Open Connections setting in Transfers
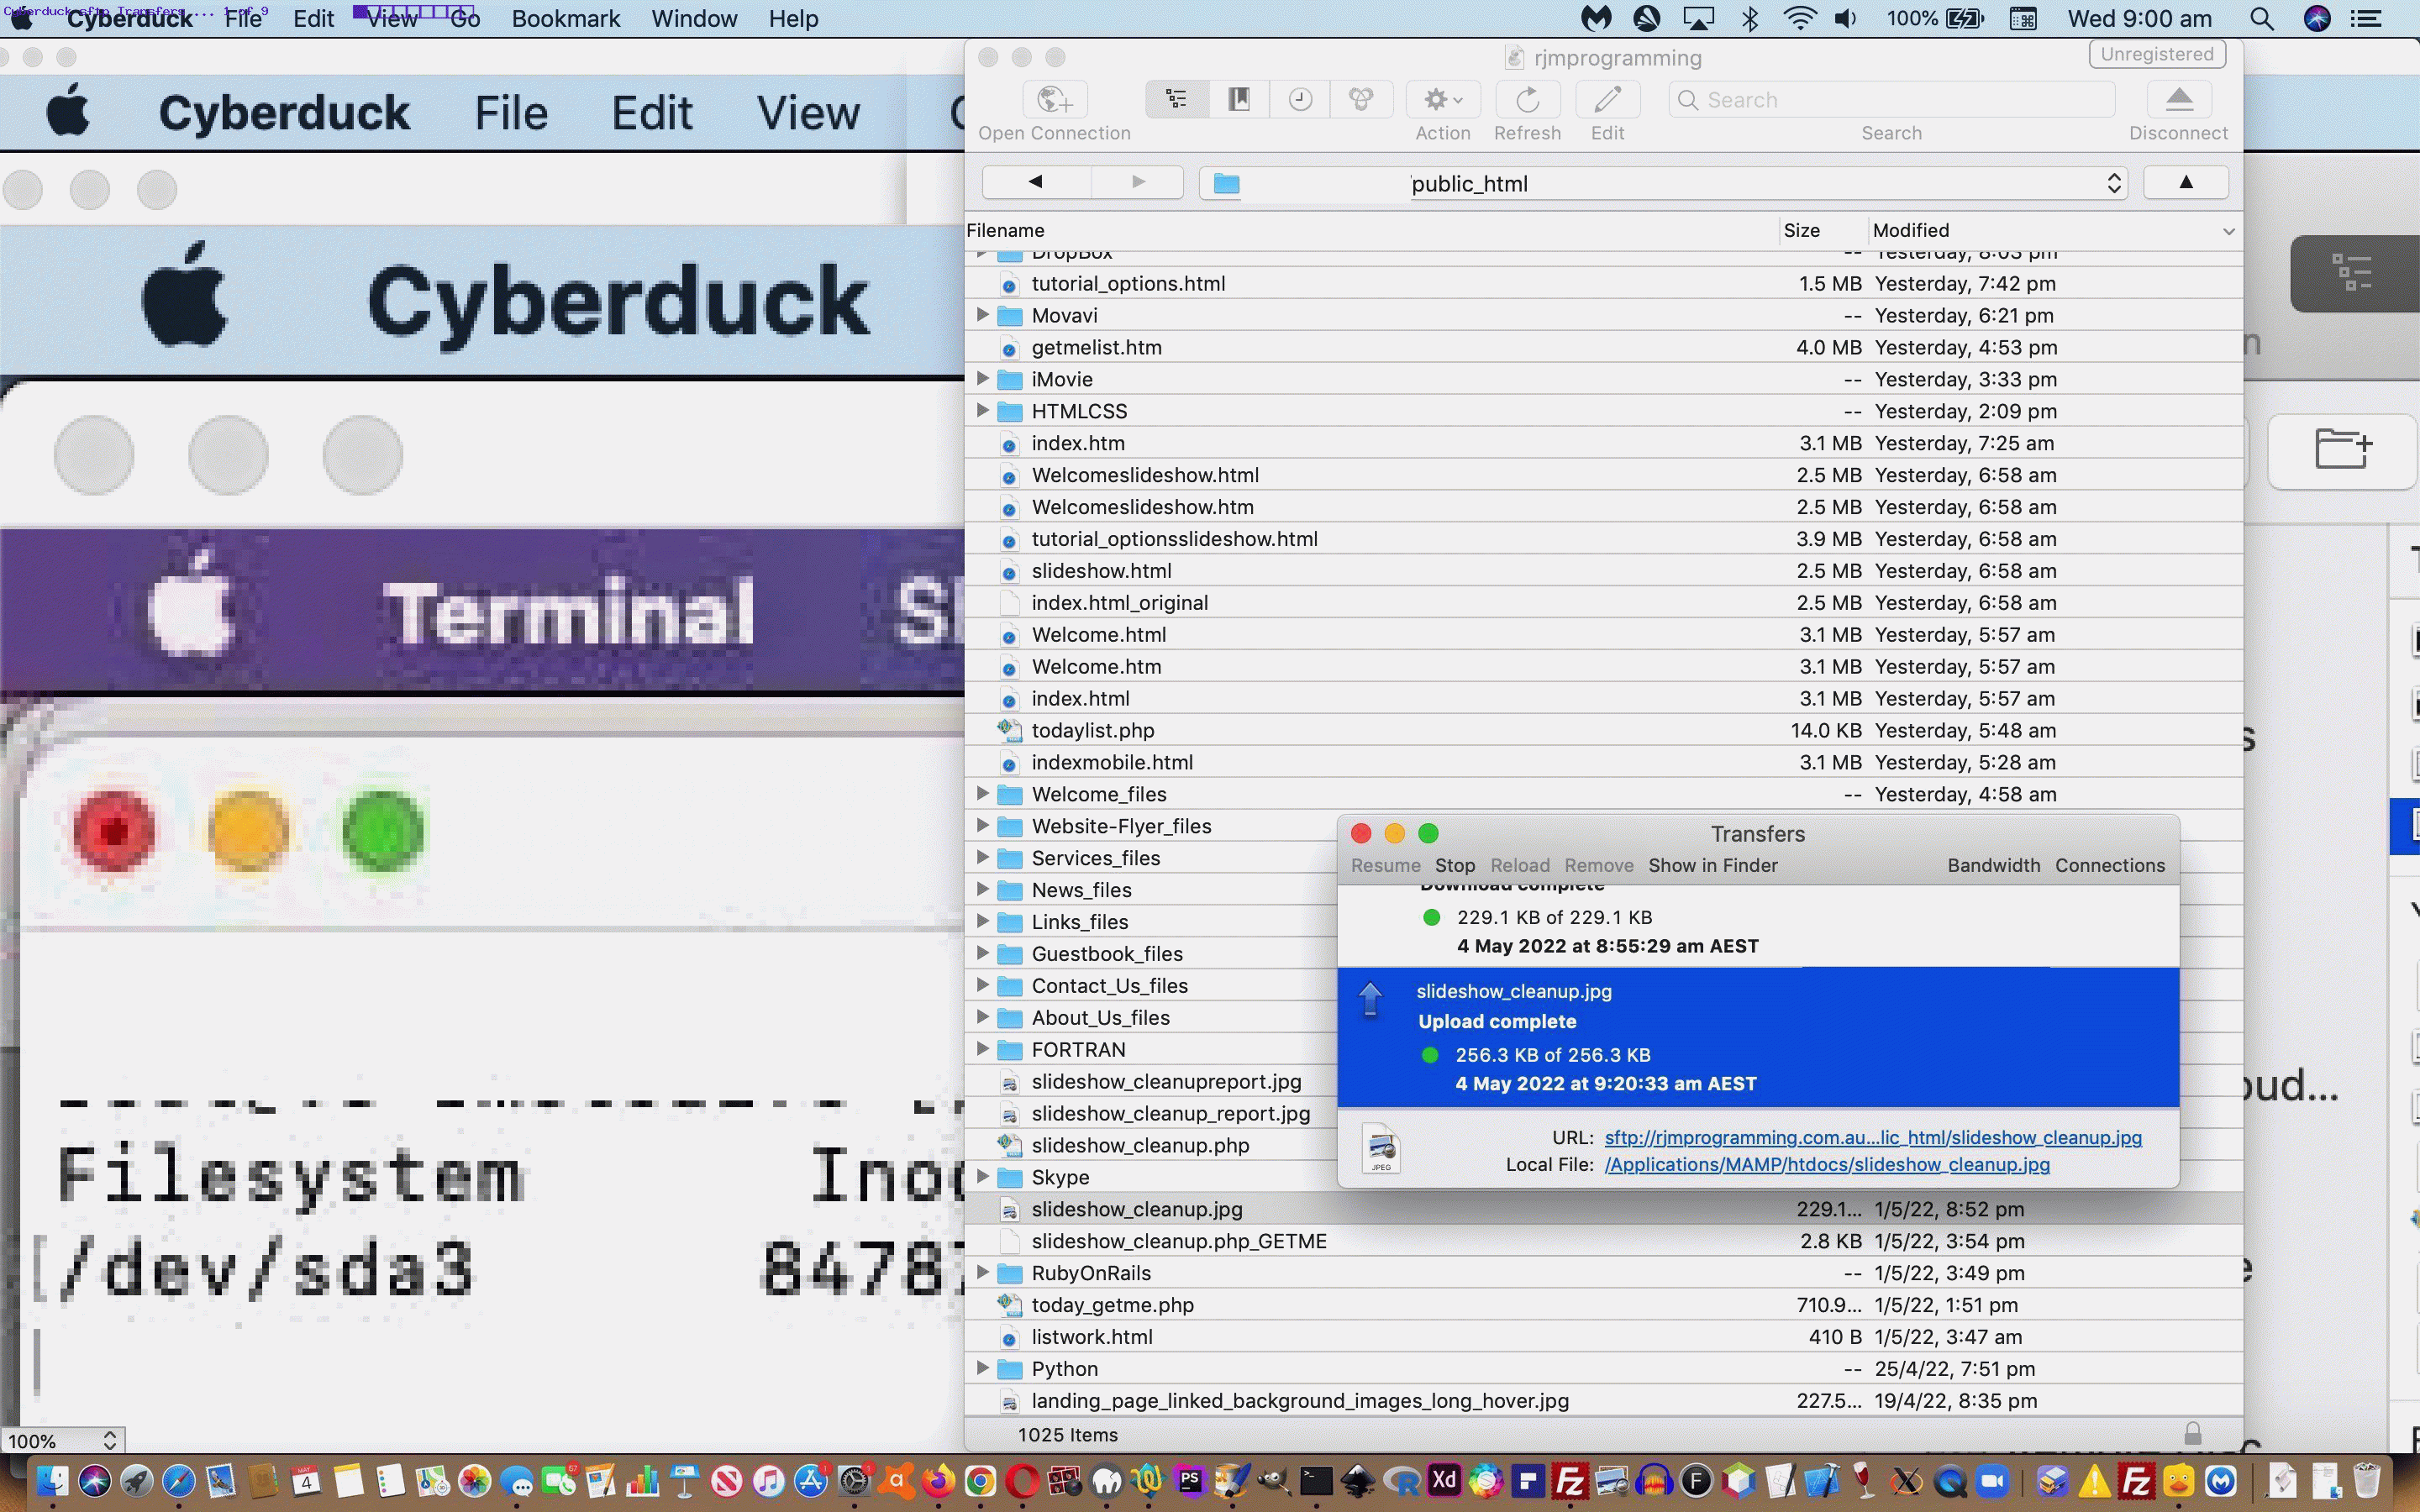This screenshot has width=2420, height=1512. click(2110, 865)
